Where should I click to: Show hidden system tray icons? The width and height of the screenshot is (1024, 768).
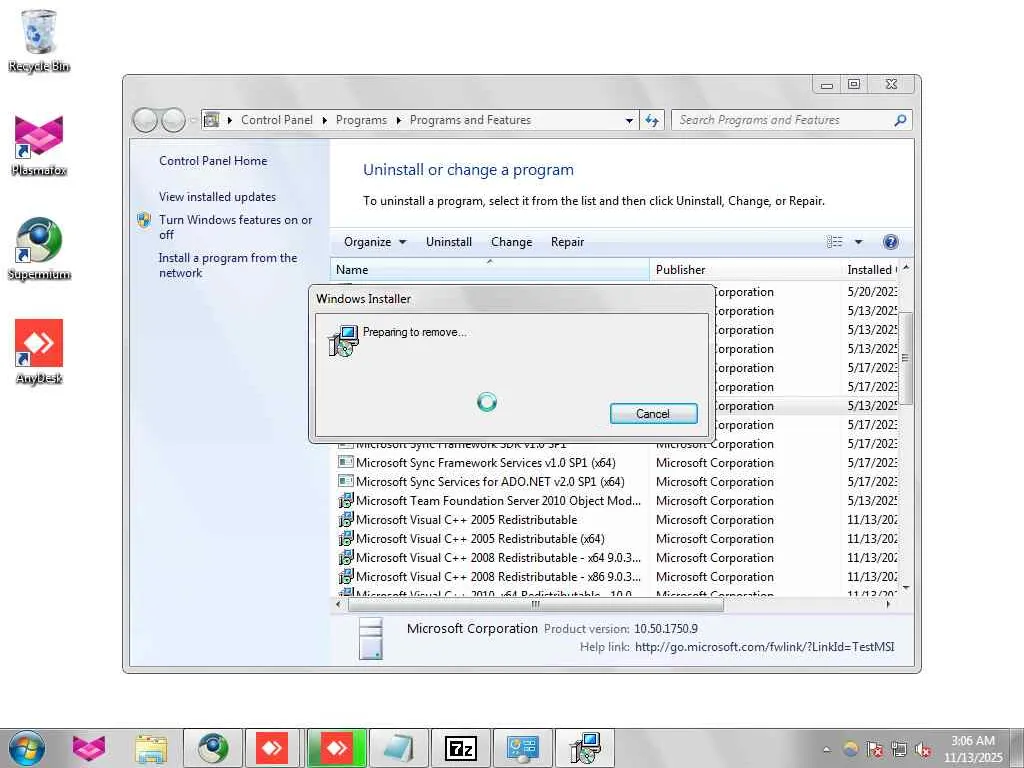click(x=827, y=749)
